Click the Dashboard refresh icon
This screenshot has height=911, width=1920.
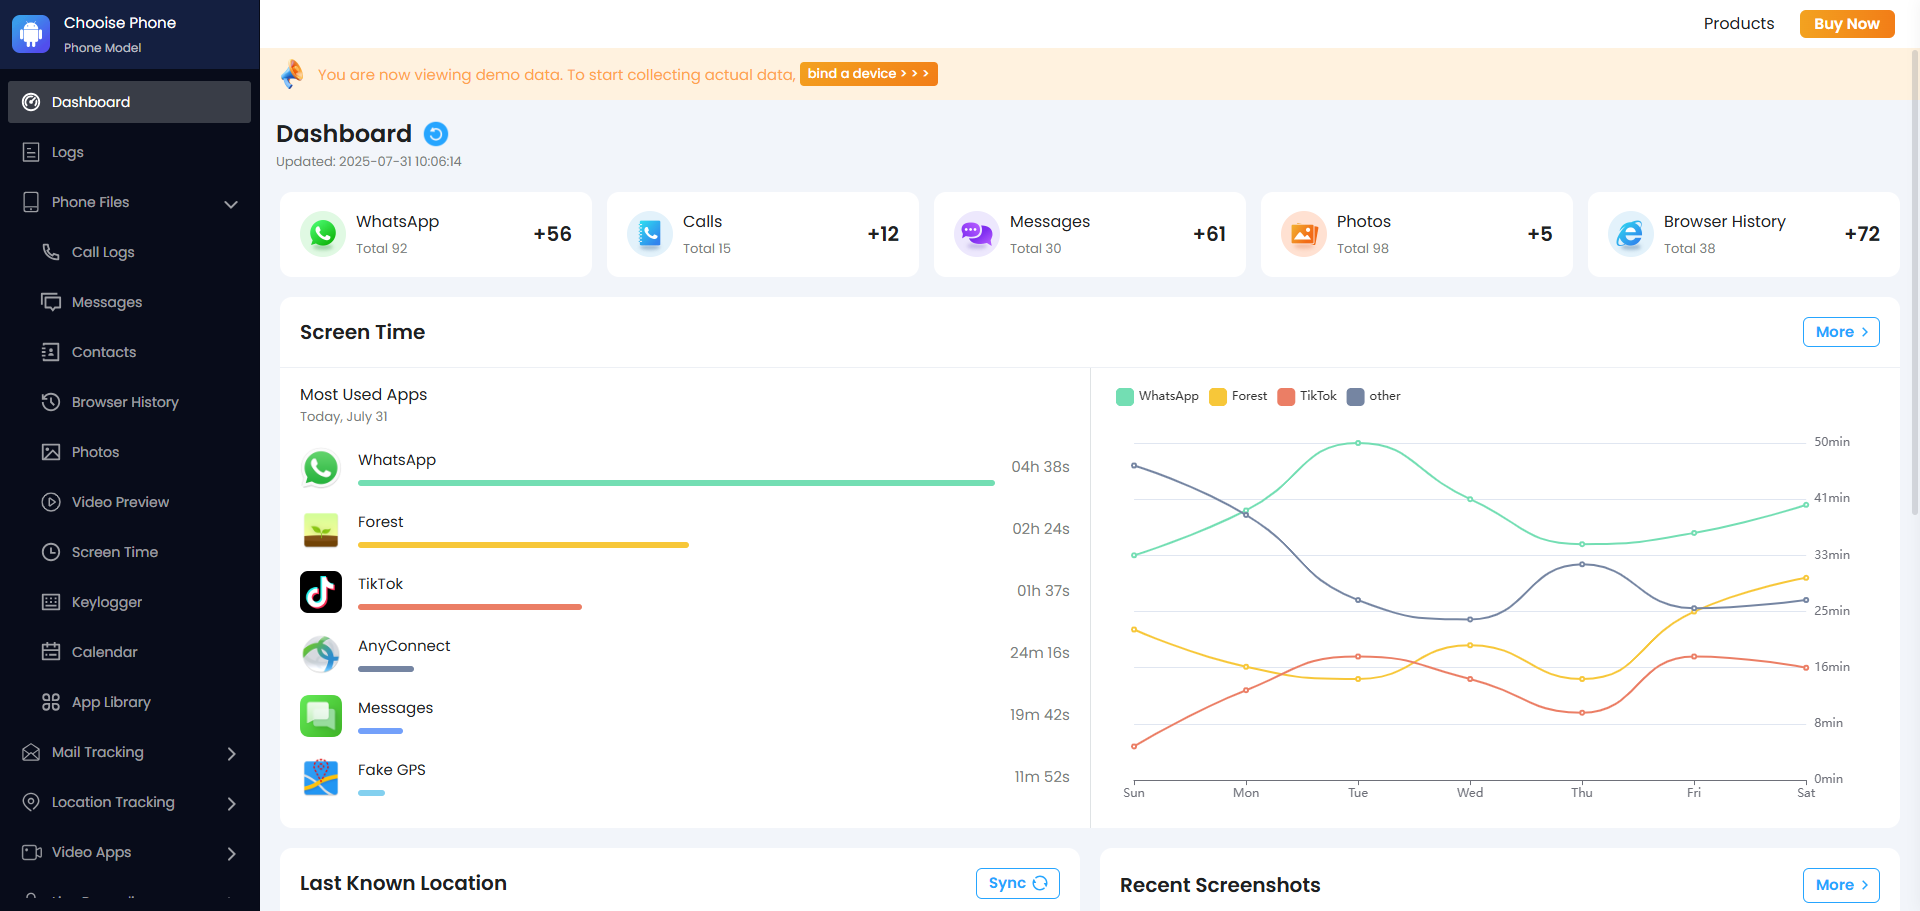point(436,134)
